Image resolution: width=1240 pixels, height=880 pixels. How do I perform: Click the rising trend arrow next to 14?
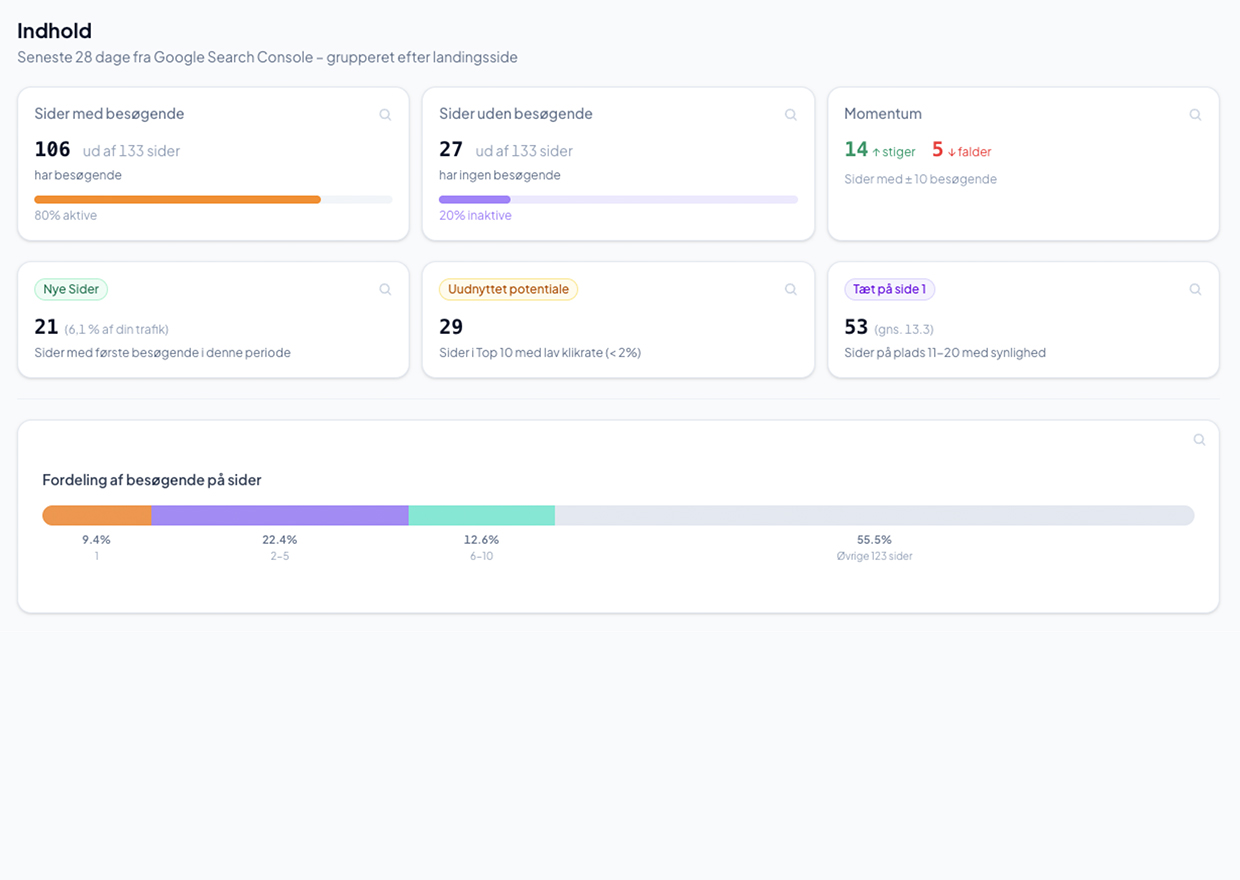[x=877, y=150]
